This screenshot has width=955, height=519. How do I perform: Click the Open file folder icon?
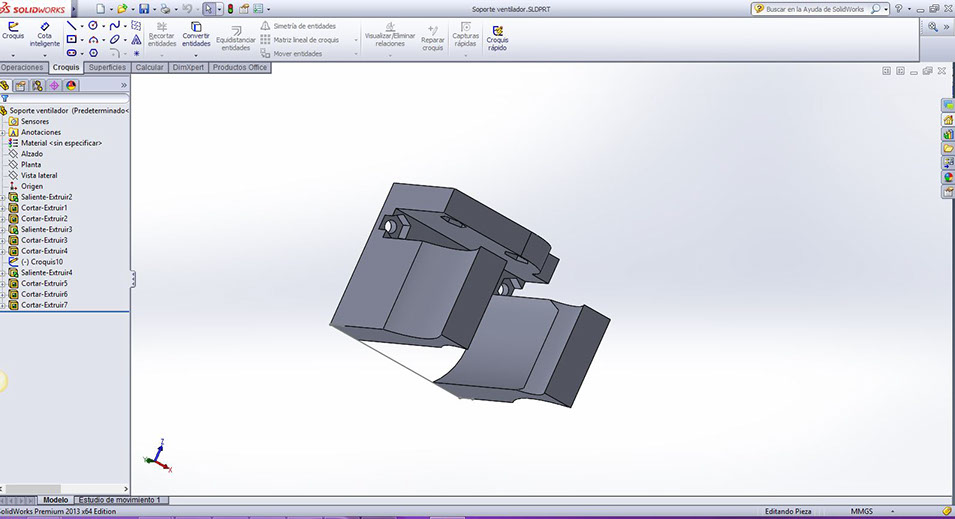coord(122,9)
